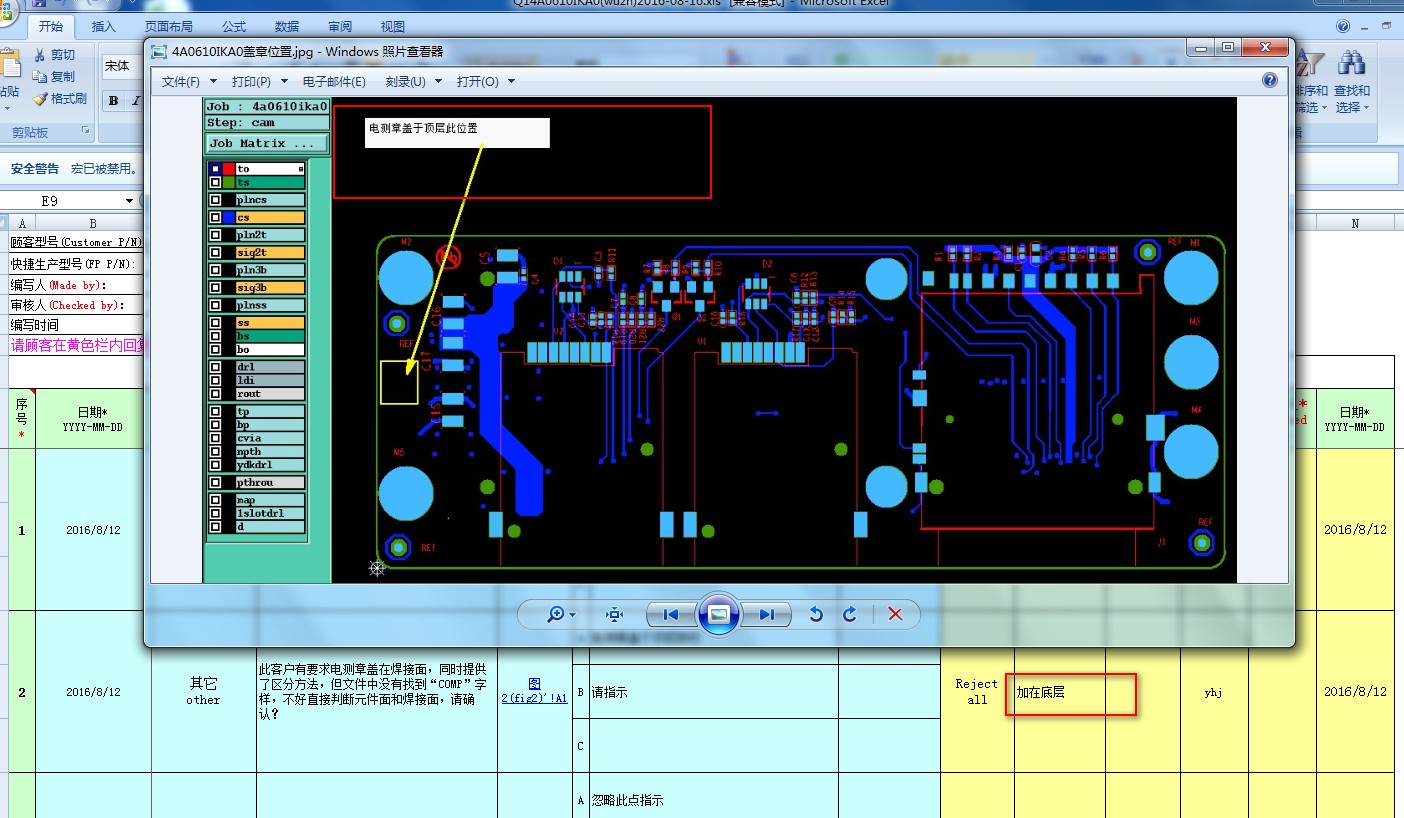Open the 文件(F) menu in the photo viewer
Image resolution: width=1404 pixels, height=818 pixels.
click(181, 81)
